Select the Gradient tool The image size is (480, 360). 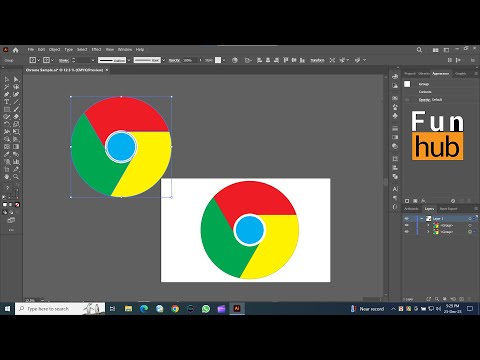[16, 147]
